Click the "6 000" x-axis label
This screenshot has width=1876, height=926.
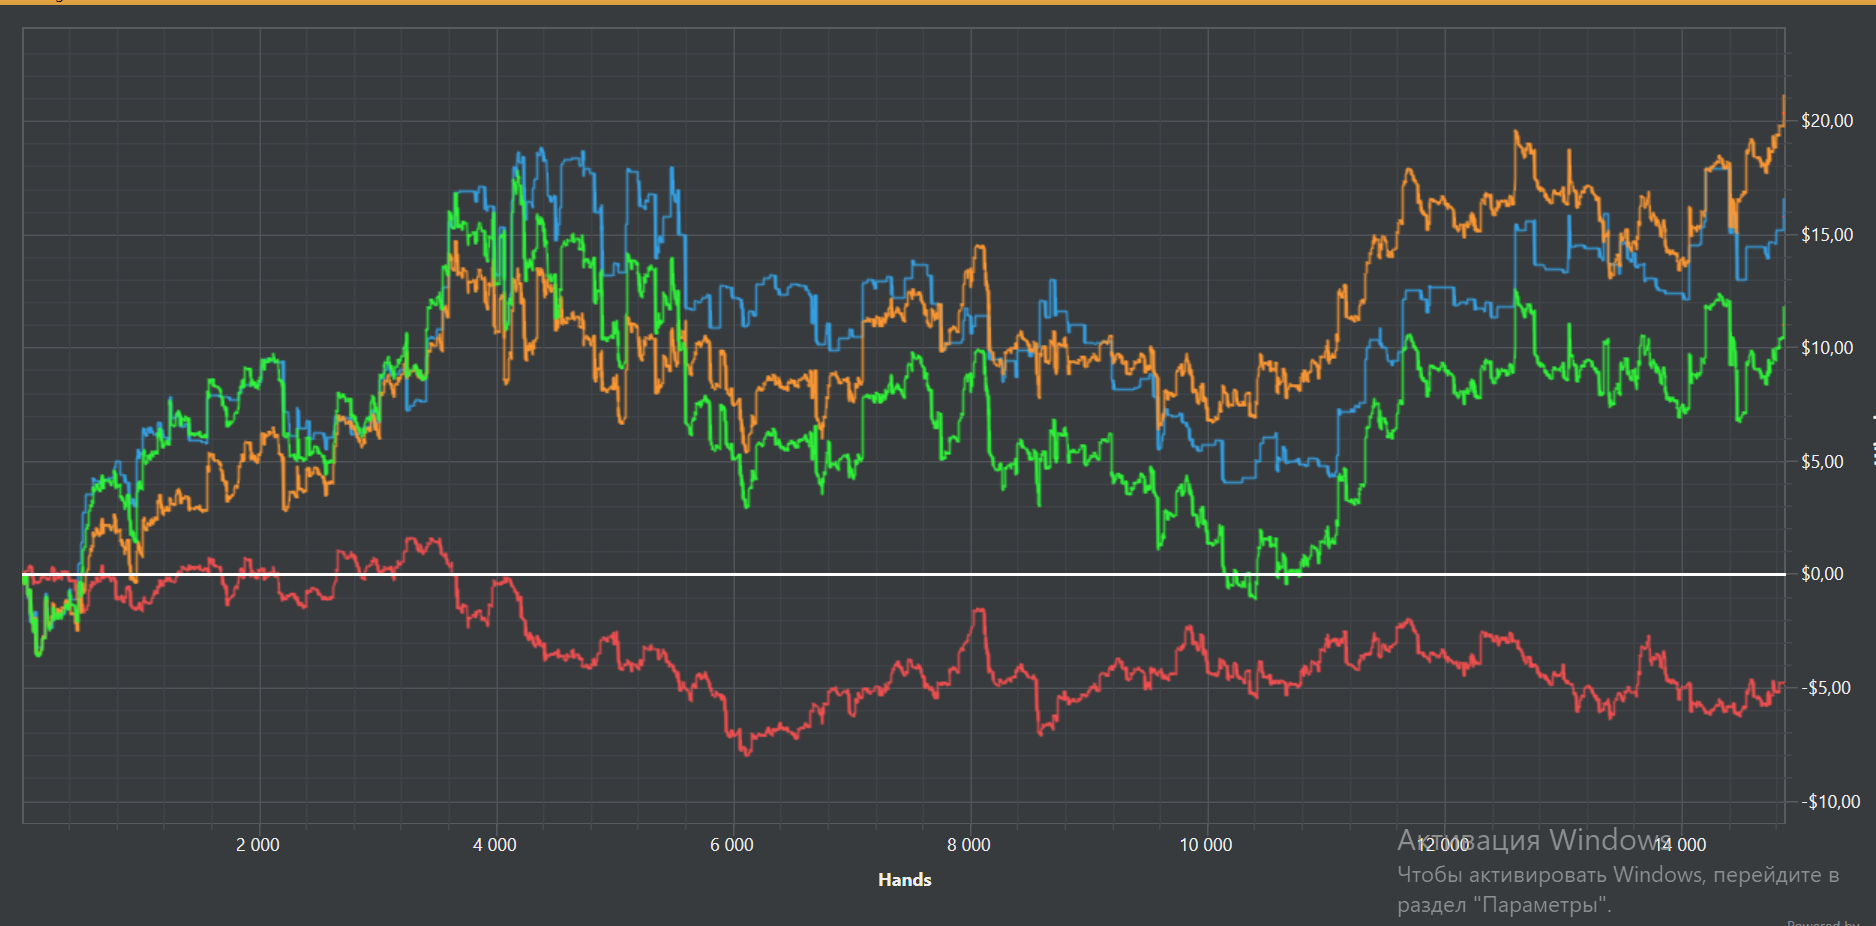[732, 845]
